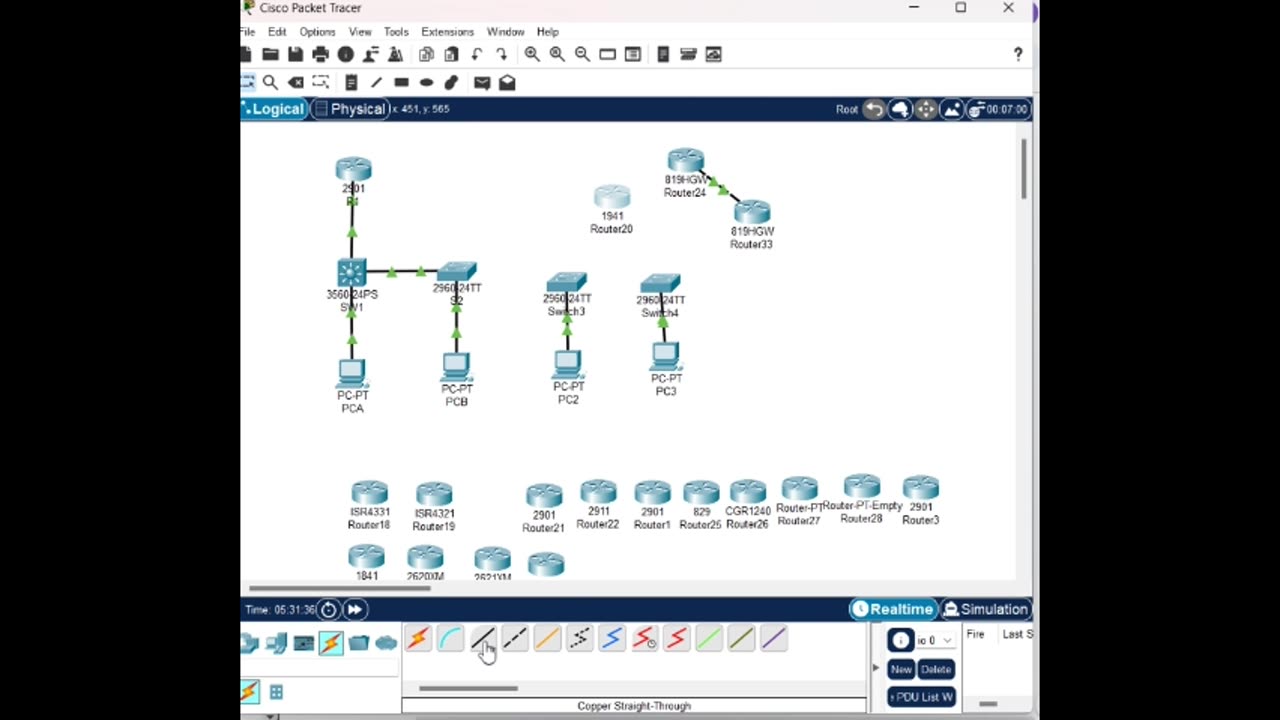Image resolution: width=1280 pixels, height=720 pixels.
Task: Expand the PDU panel arrow
Action: coord(876,668)
